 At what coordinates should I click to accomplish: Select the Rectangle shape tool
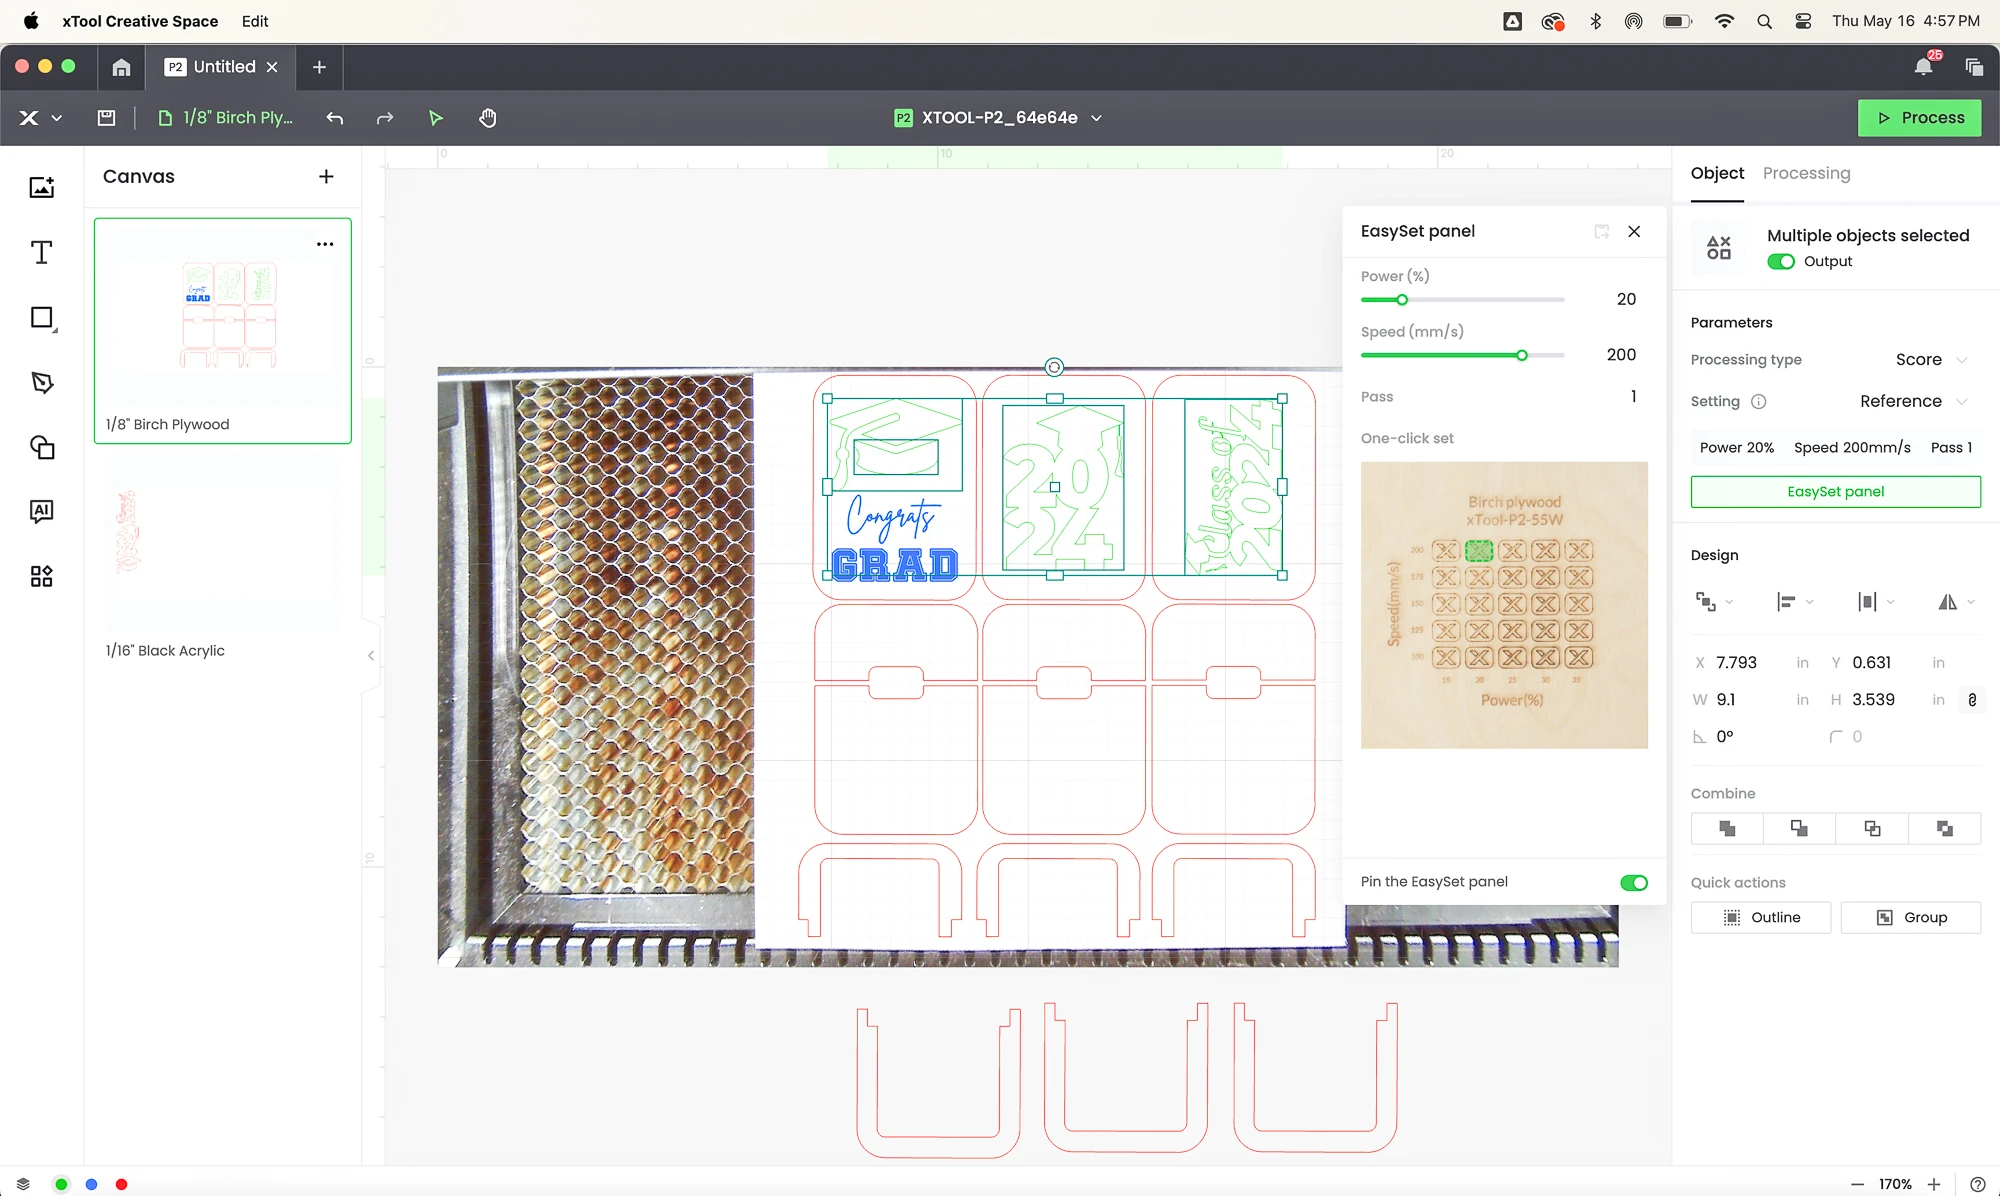[42, 318]
